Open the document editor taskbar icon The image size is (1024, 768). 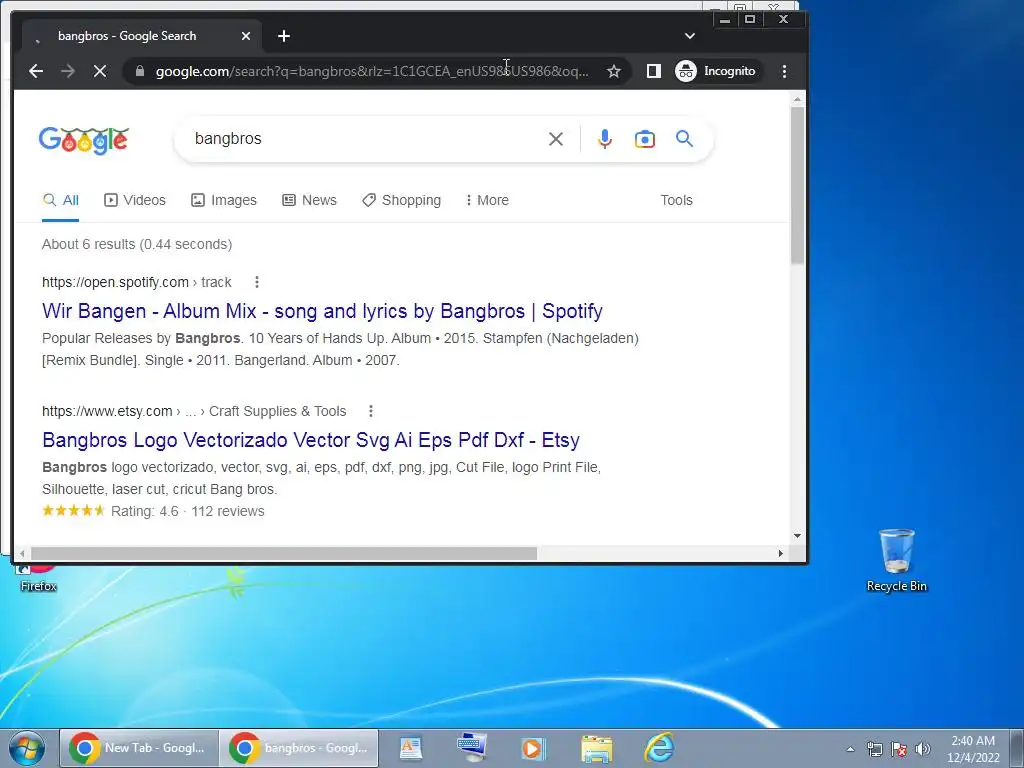click(411, 748)
